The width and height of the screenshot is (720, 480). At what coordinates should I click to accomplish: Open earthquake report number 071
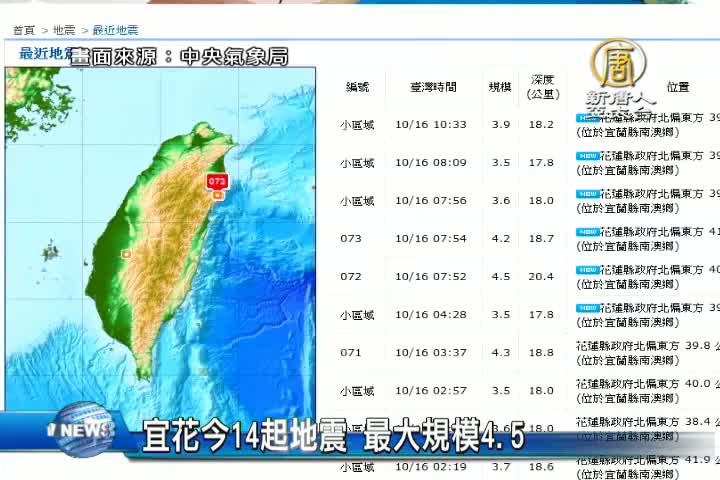tap(351, 353)
